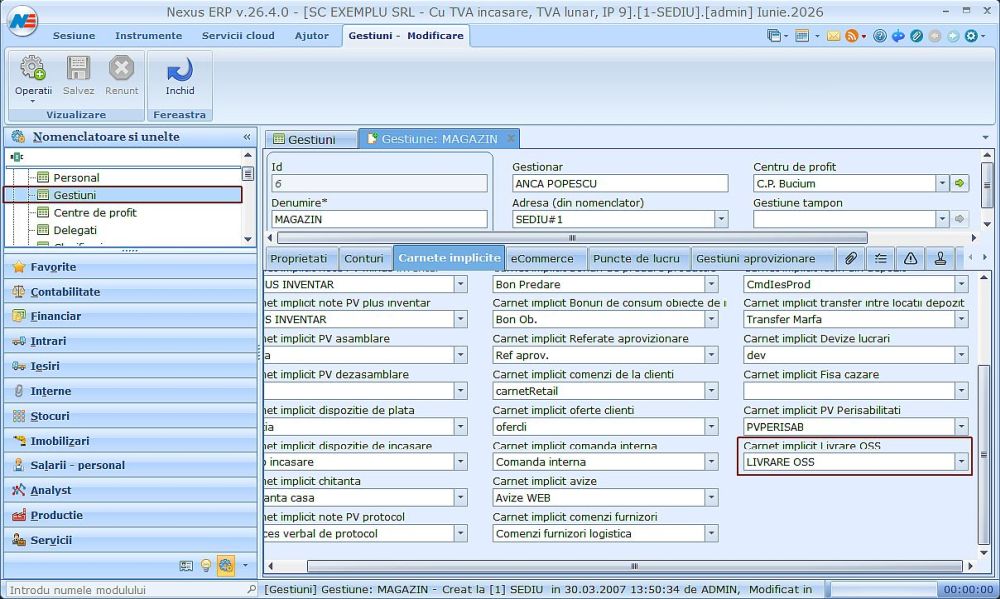1000x599 pixels.
Task: Click the tree root node icon
Action: (17, 156)
